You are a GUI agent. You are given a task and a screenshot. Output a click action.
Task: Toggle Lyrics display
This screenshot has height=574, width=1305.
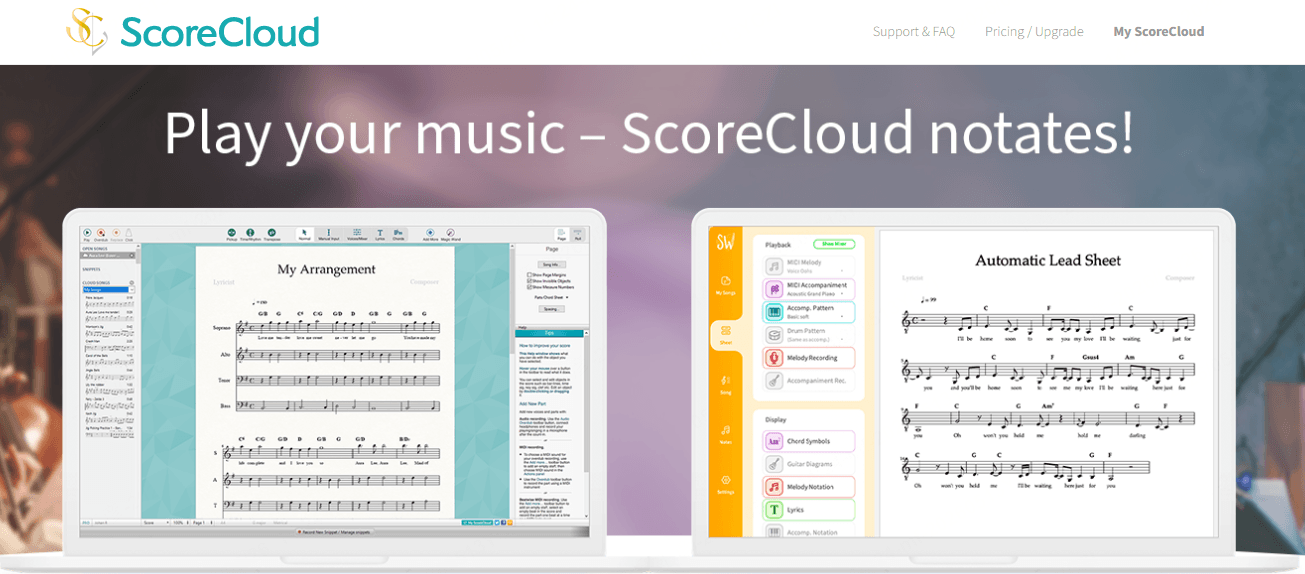(808, 510)
